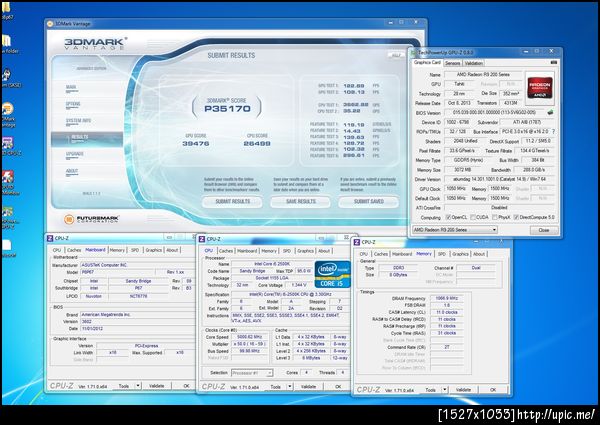The image size is (600, 425).
Task: Open the Sensors tab in GPU-Z
Action: point(452,63)
